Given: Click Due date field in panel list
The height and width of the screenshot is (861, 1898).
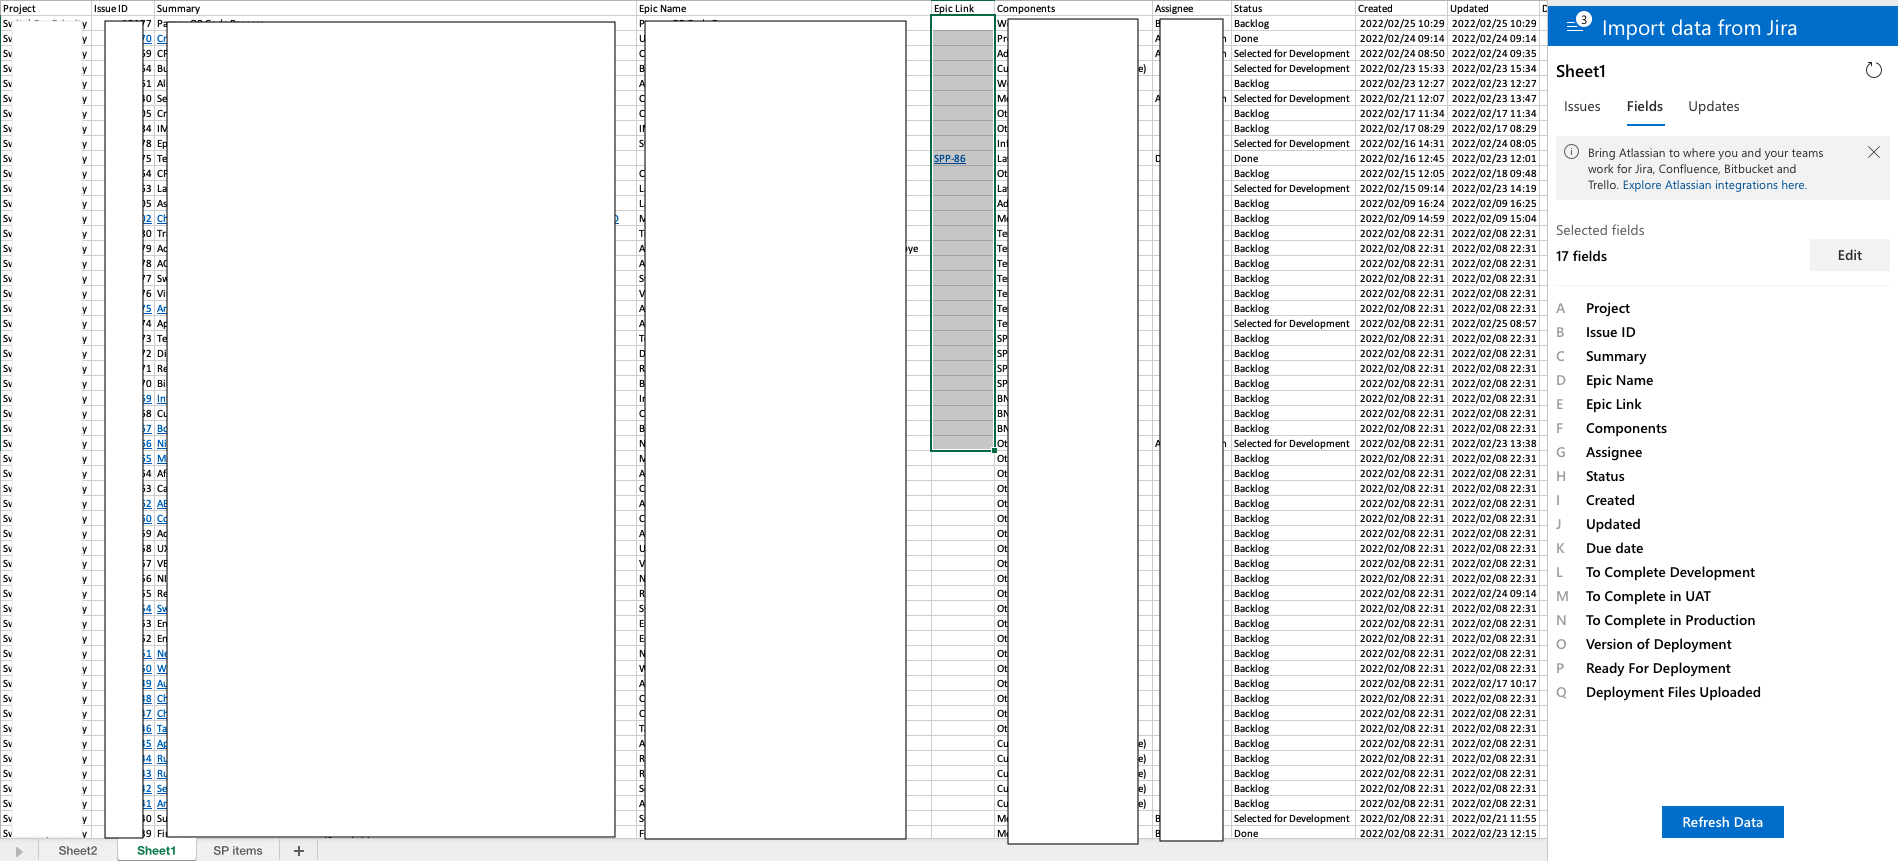Looking at the screenshot, I should [1614, 548].
